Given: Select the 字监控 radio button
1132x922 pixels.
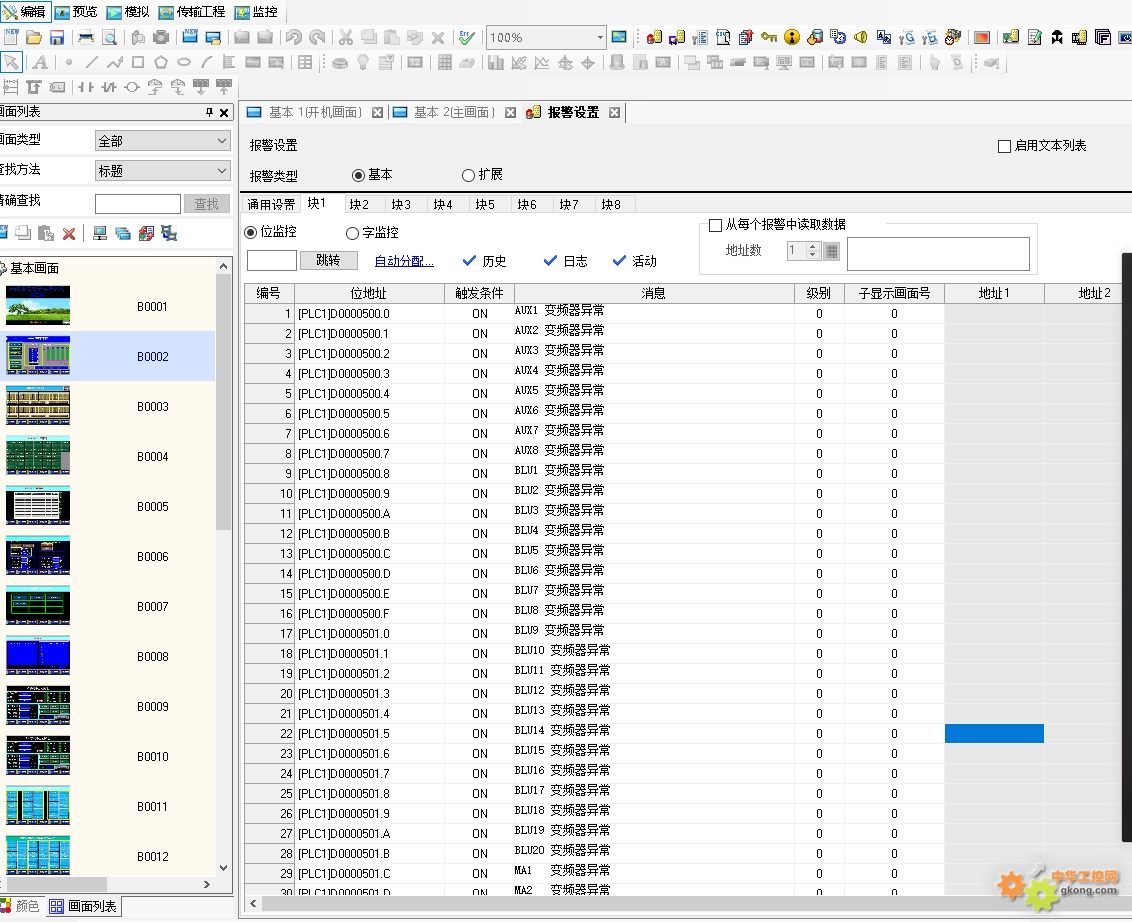Looking at the screenshot, I should click(x=352, y=233).
